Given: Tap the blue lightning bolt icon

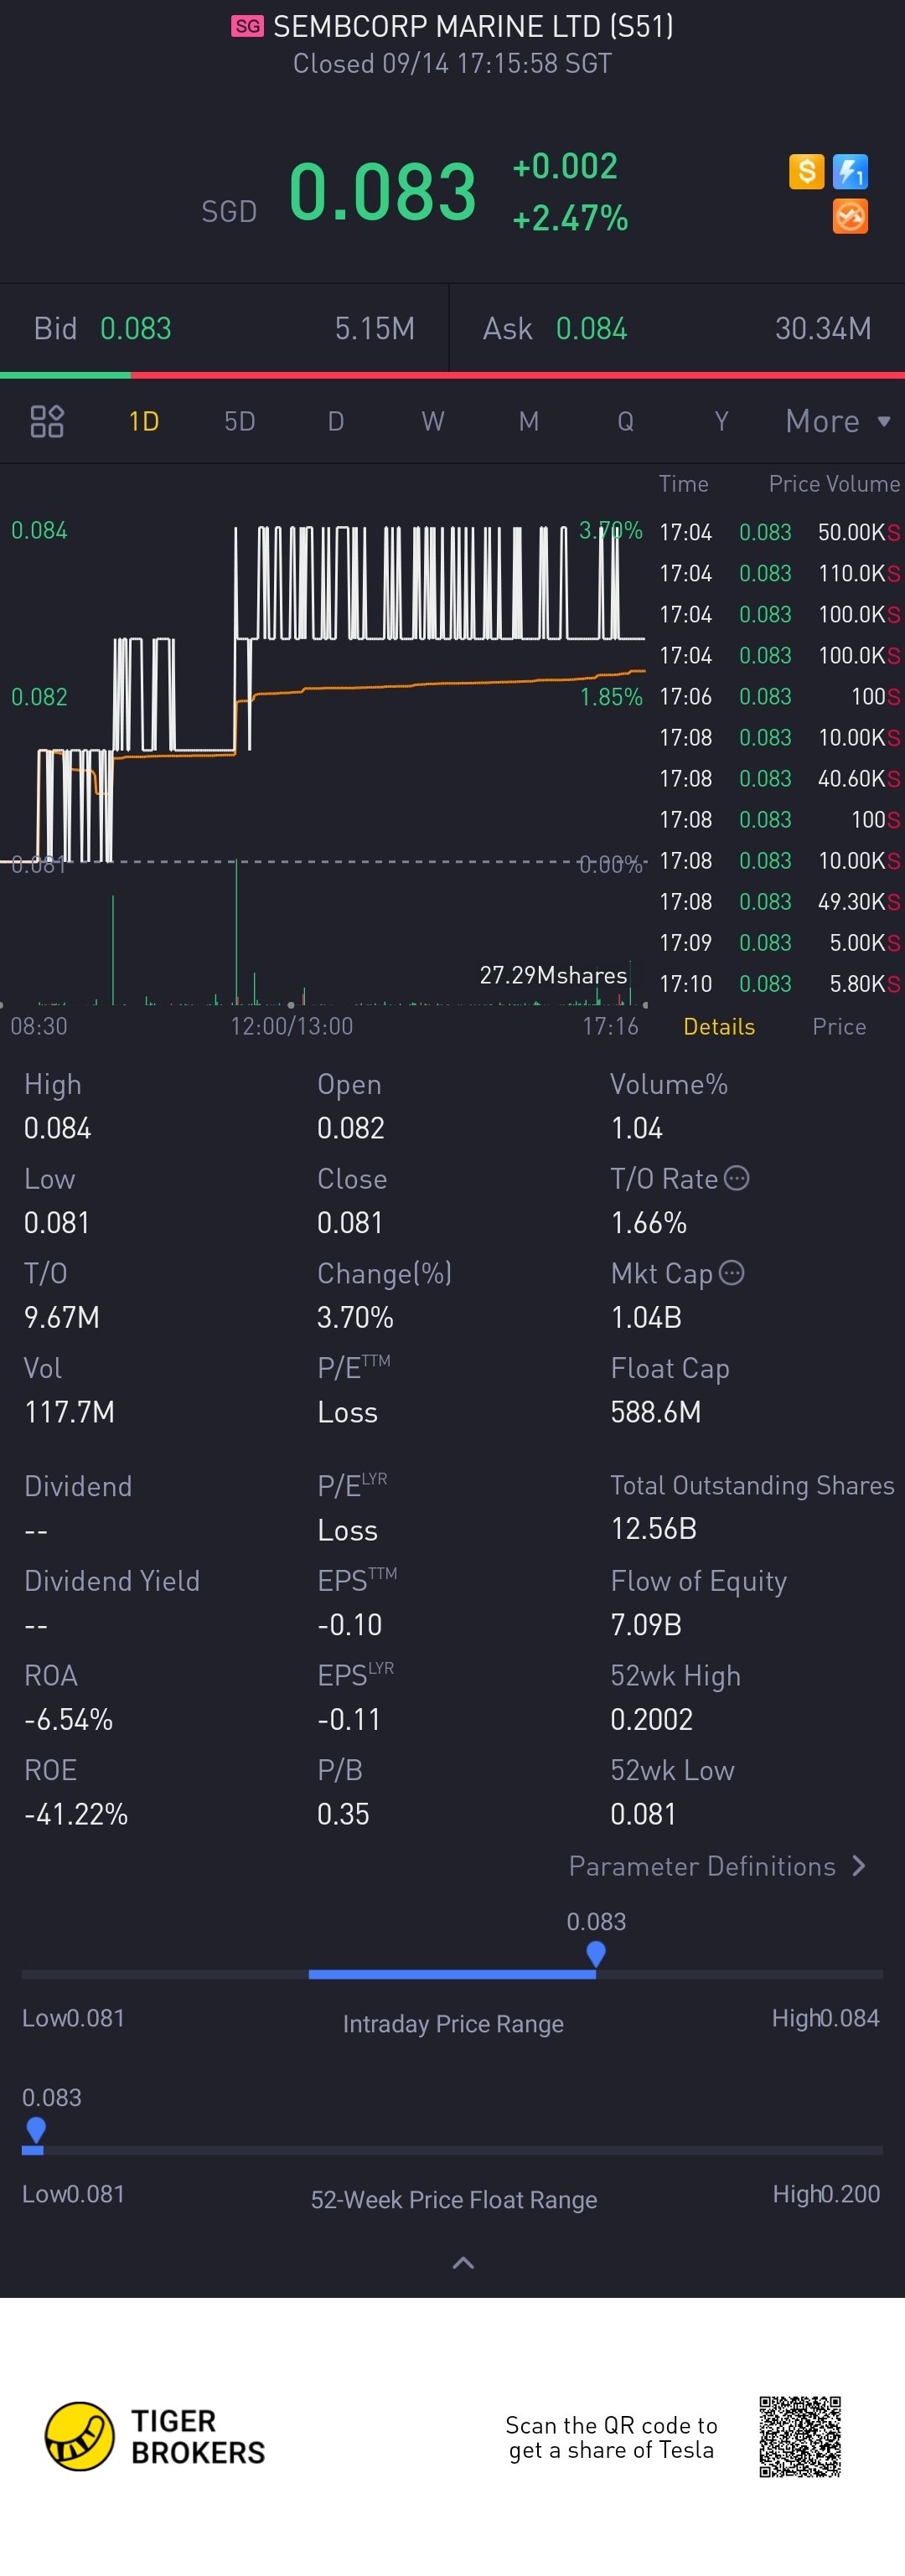Looking at the screenshot, I should (850, 171).
